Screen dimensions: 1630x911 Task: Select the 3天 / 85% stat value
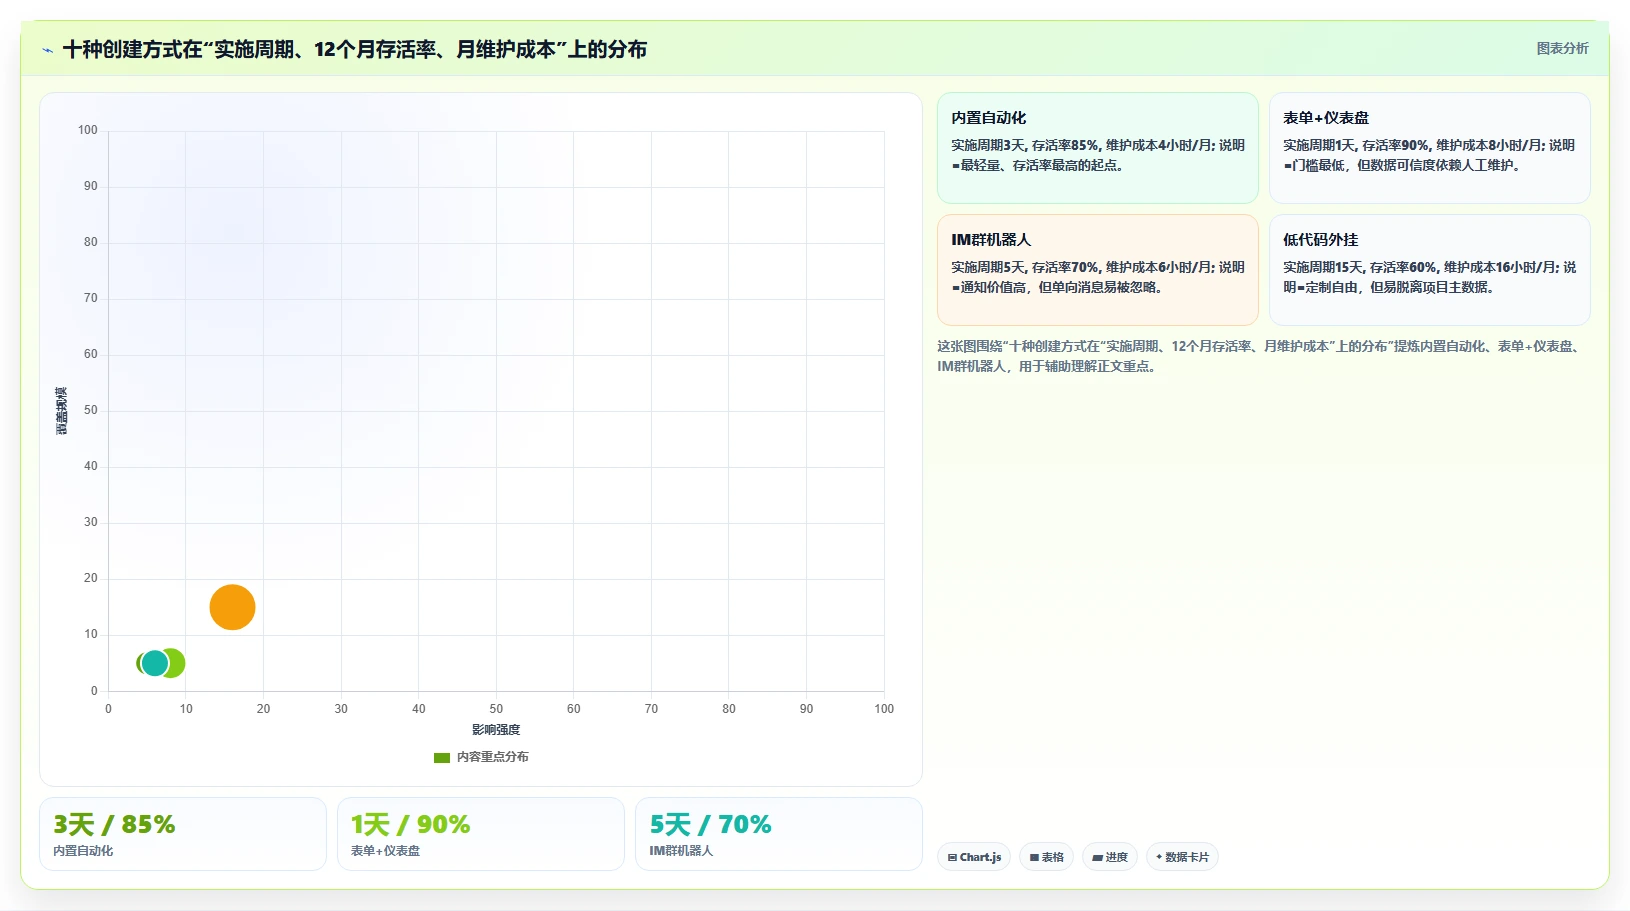pos(114,825)
